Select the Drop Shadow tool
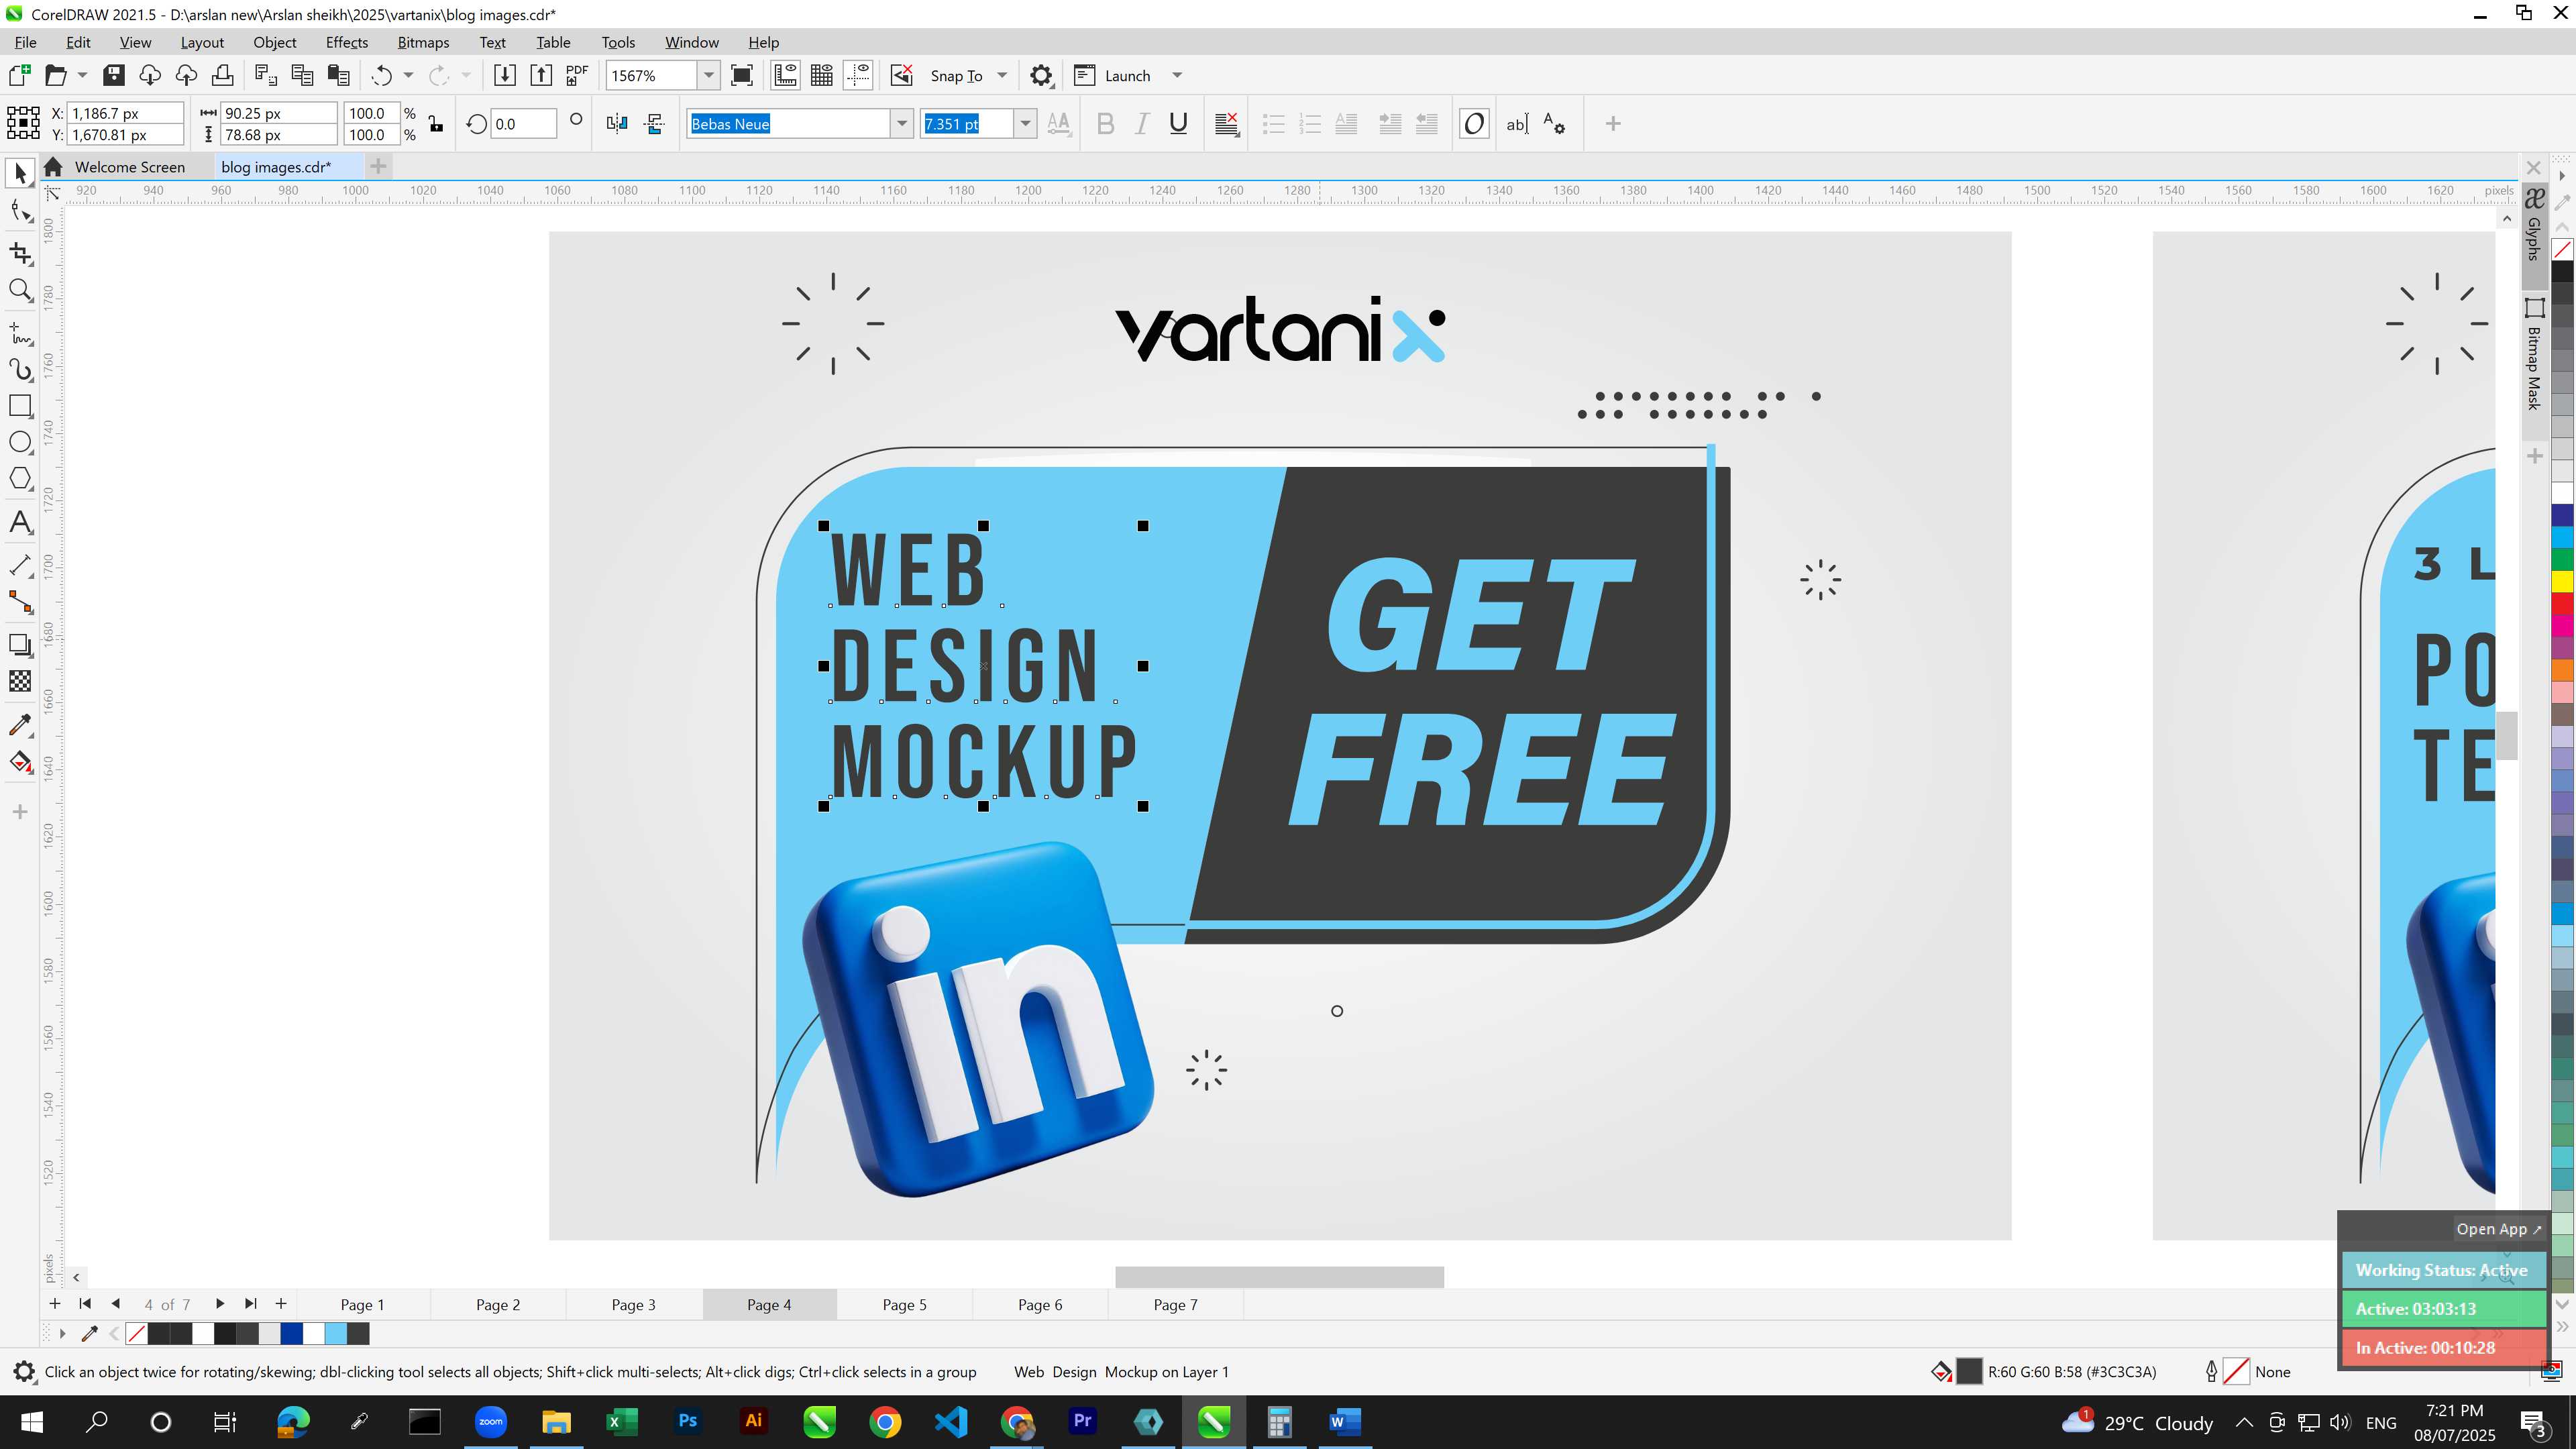 tap(20, 645)
